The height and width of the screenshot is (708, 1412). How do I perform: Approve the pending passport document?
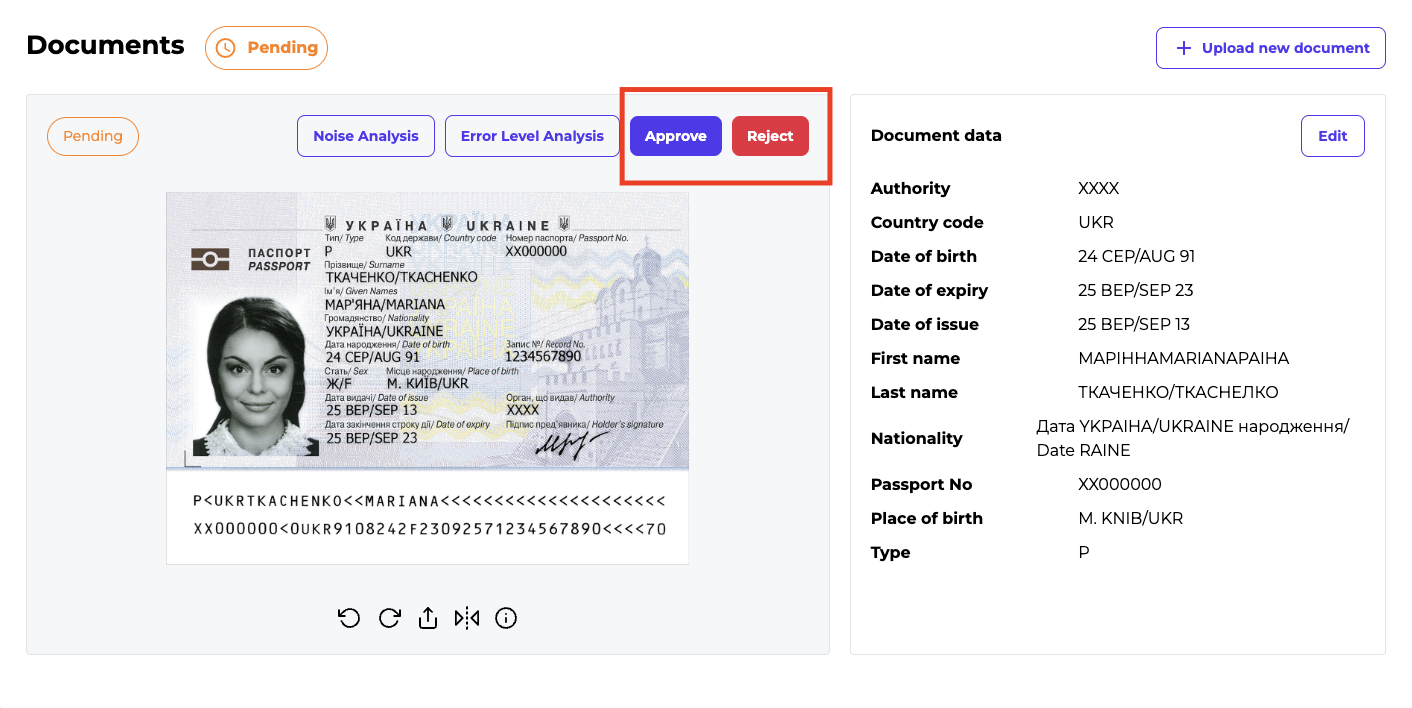point(676,136)
